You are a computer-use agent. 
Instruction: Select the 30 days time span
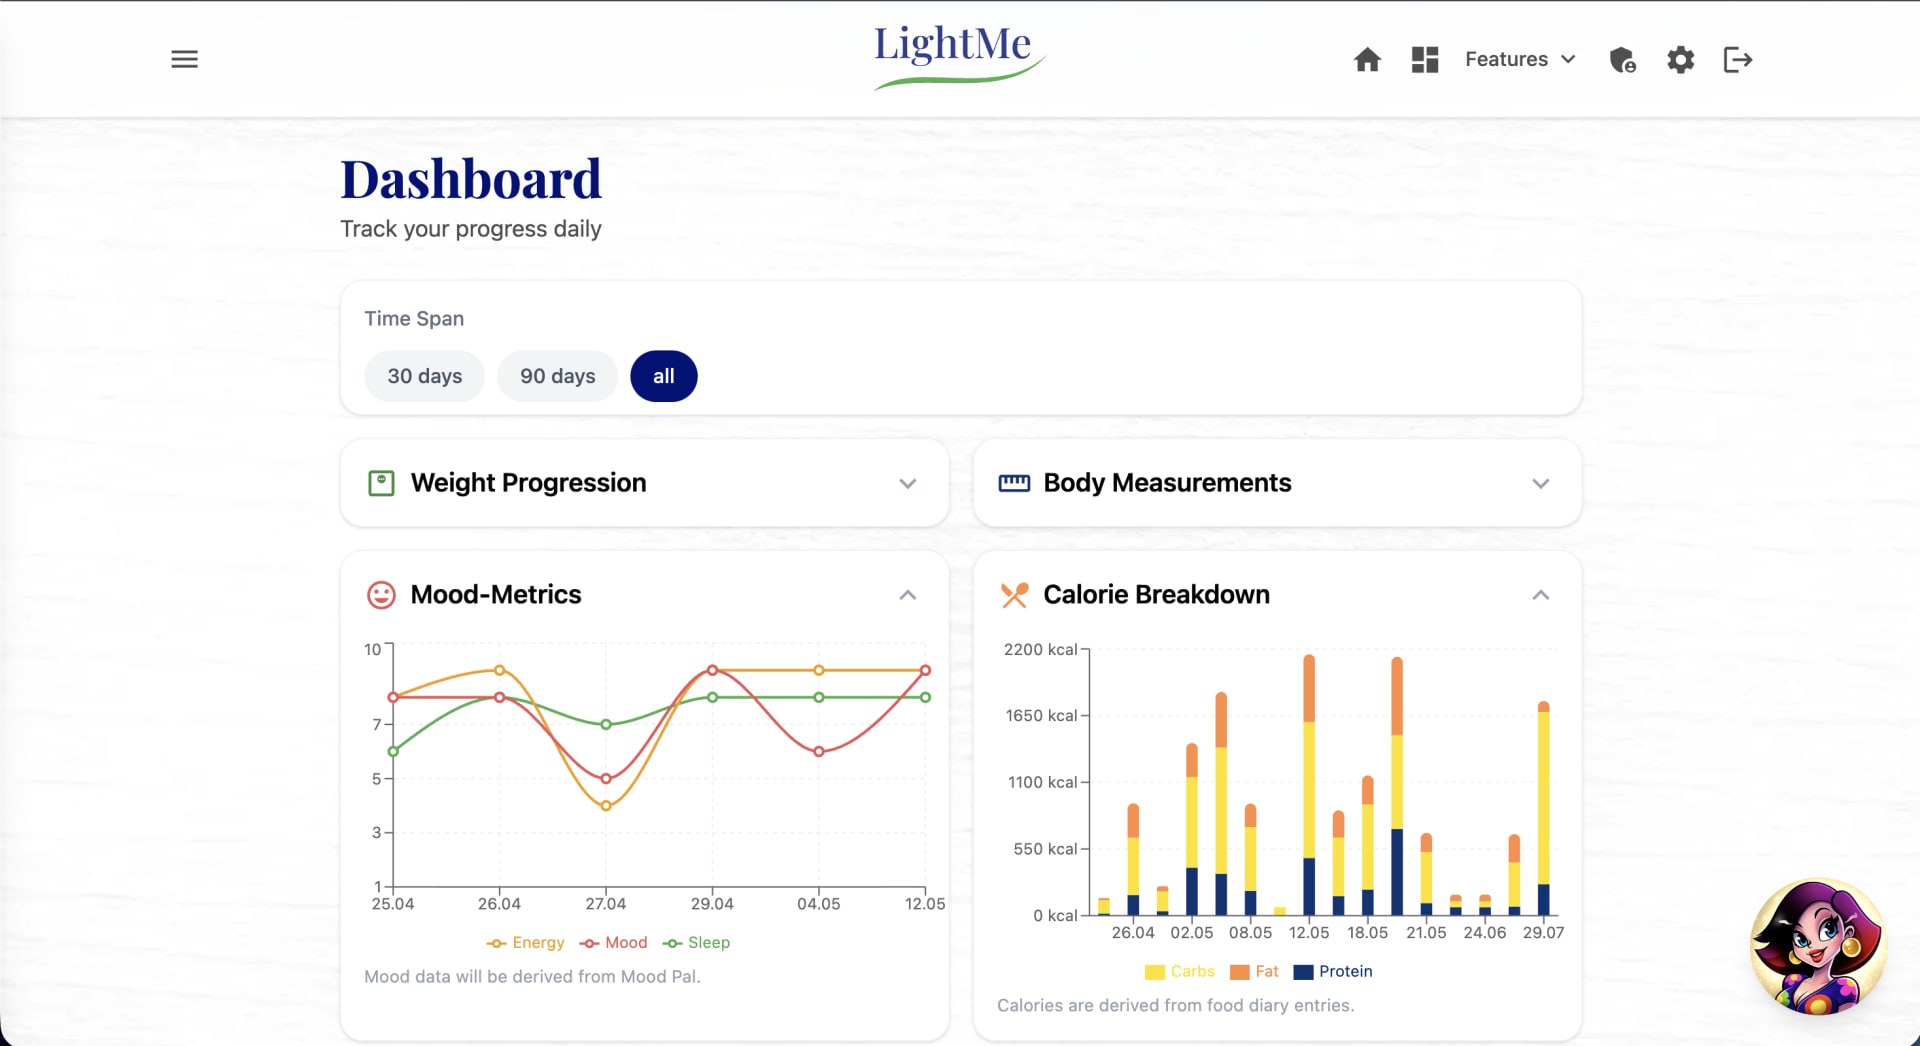pos(424,376)
